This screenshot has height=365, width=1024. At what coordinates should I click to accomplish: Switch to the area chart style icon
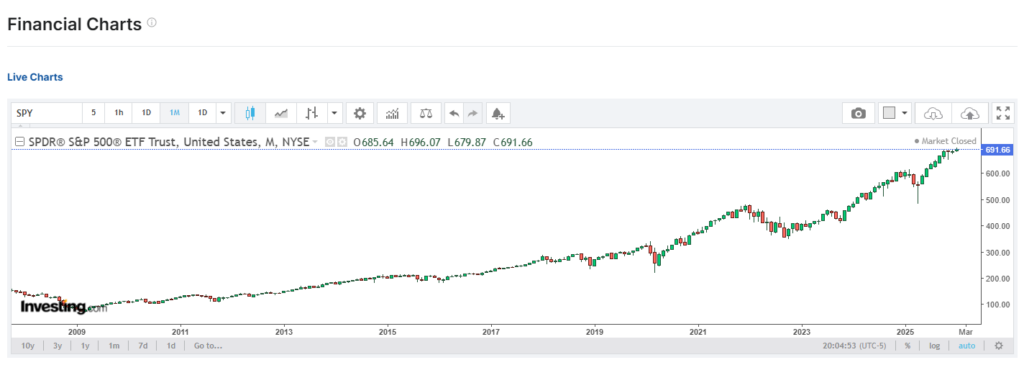coord(281,113)
